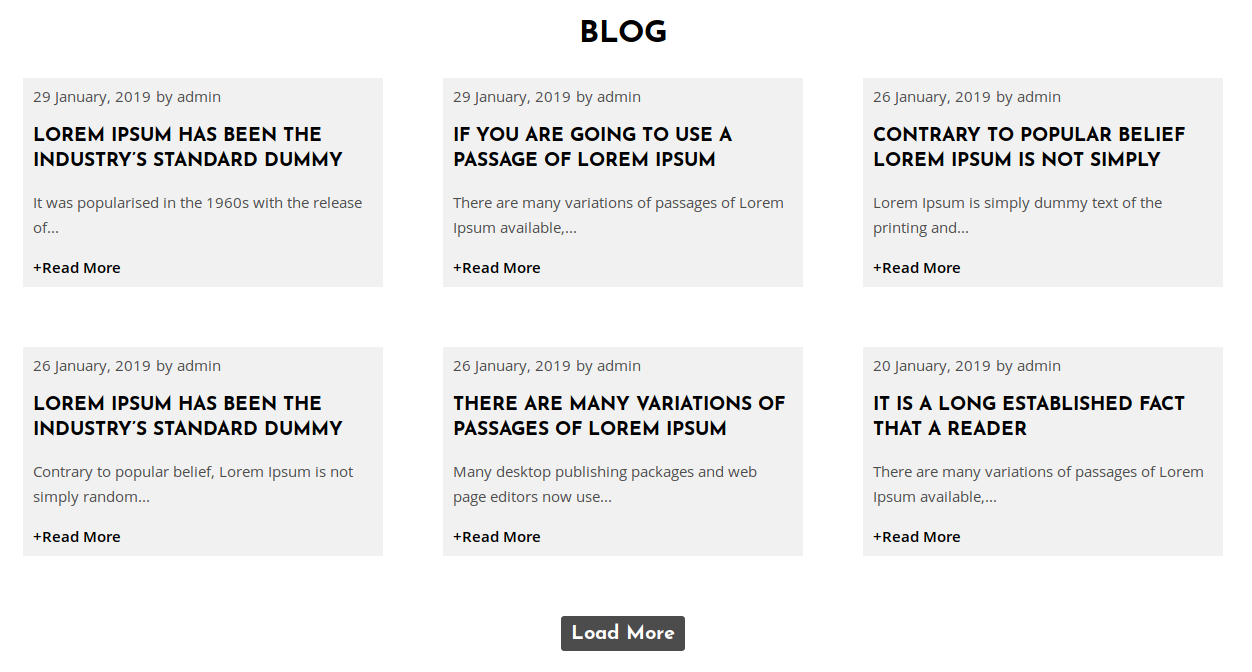Click Read More below 'popularised in the 1960s' excerpt
The width and height of the screenshot is (1252, 672).
point(77,268)
